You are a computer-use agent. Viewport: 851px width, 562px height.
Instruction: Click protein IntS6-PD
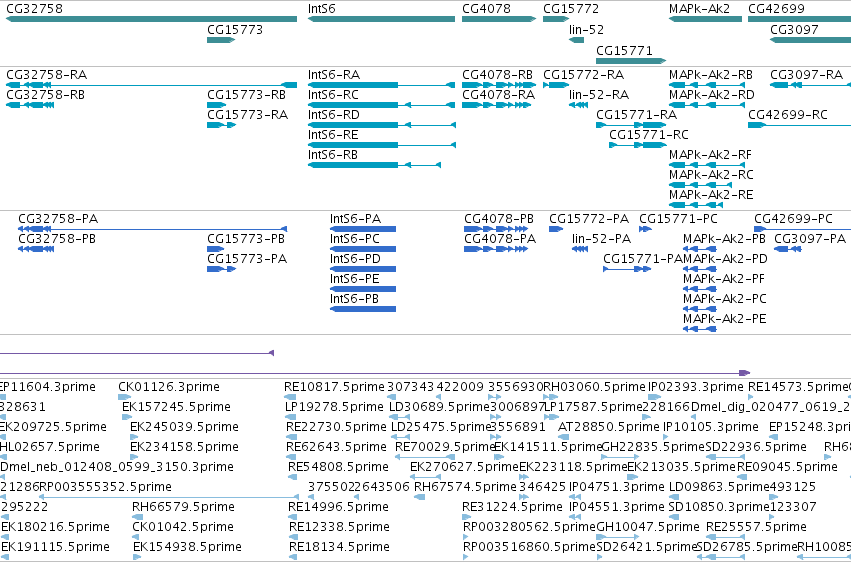[355, 259]
